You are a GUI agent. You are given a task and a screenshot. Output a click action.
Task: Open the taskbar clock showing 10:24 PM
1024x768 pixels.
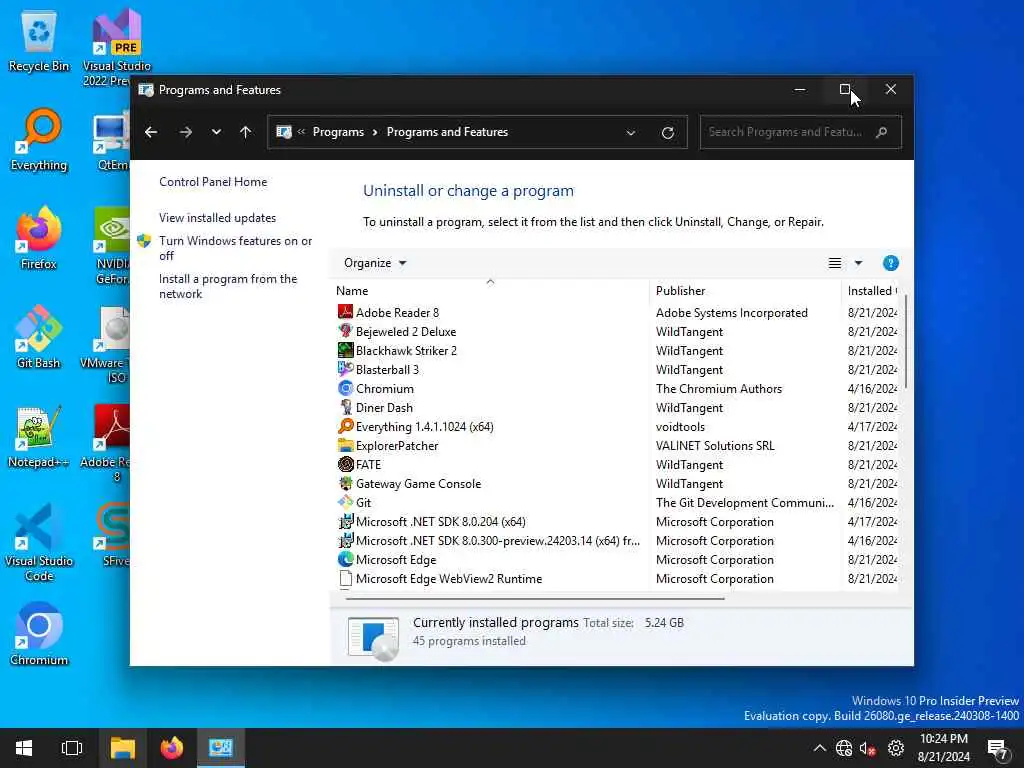944,748
